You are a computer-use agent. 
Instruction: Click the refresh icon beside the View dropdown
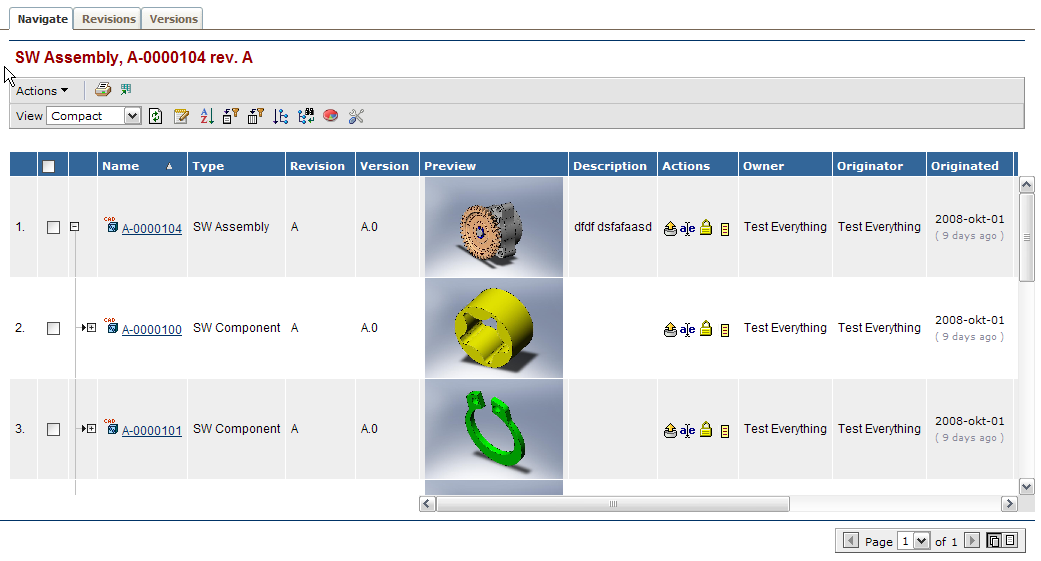pyautogui.click(x=156, y=116)
